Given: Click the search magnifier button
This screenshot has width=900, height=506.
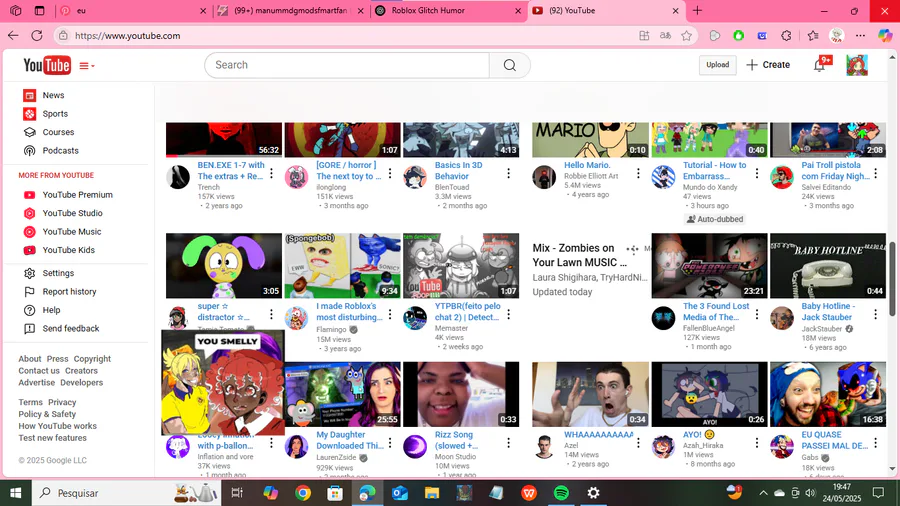Looking at the screenshot, I should (510, 65).
